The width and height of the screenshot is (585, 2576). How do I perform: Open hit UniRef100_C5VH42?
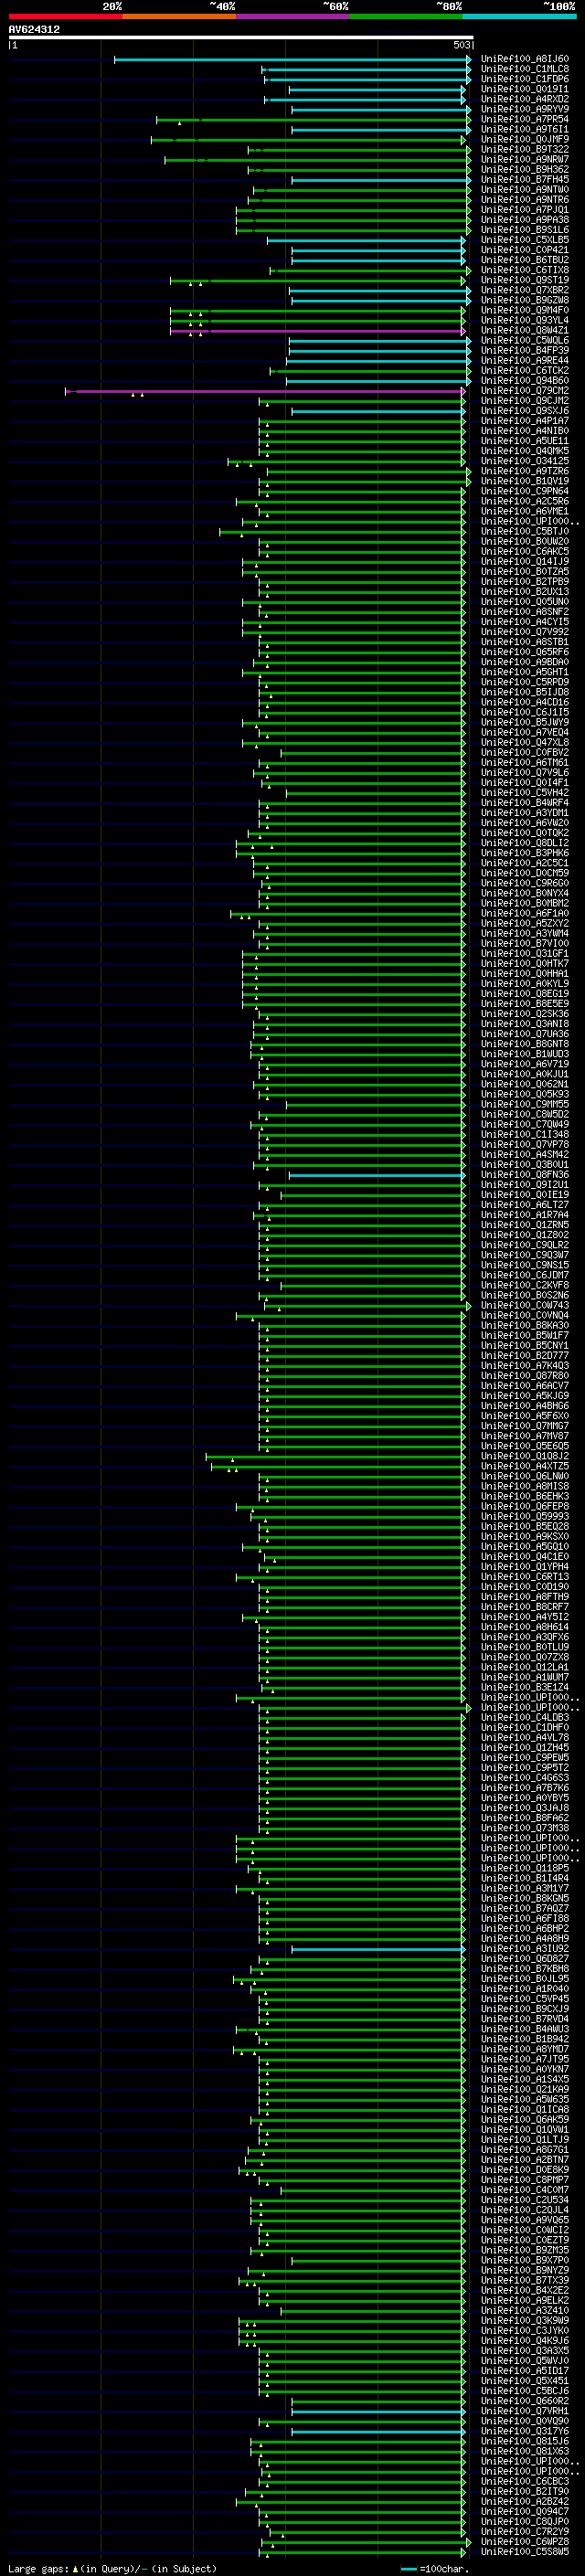tap(525, 793)
